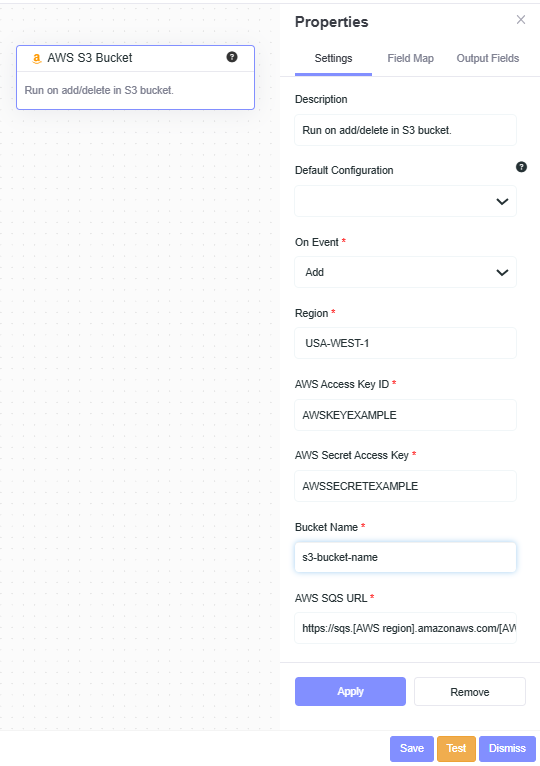Click the Amazon logo on the S3 node
This screenshot has height=766, width=540.
(37, 59)
